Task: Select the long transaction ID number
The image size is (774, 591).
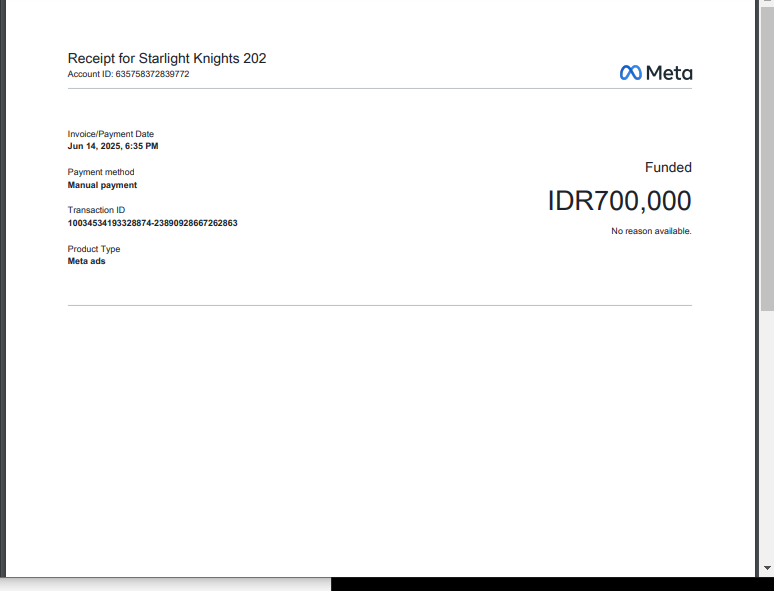Action: 152,223
